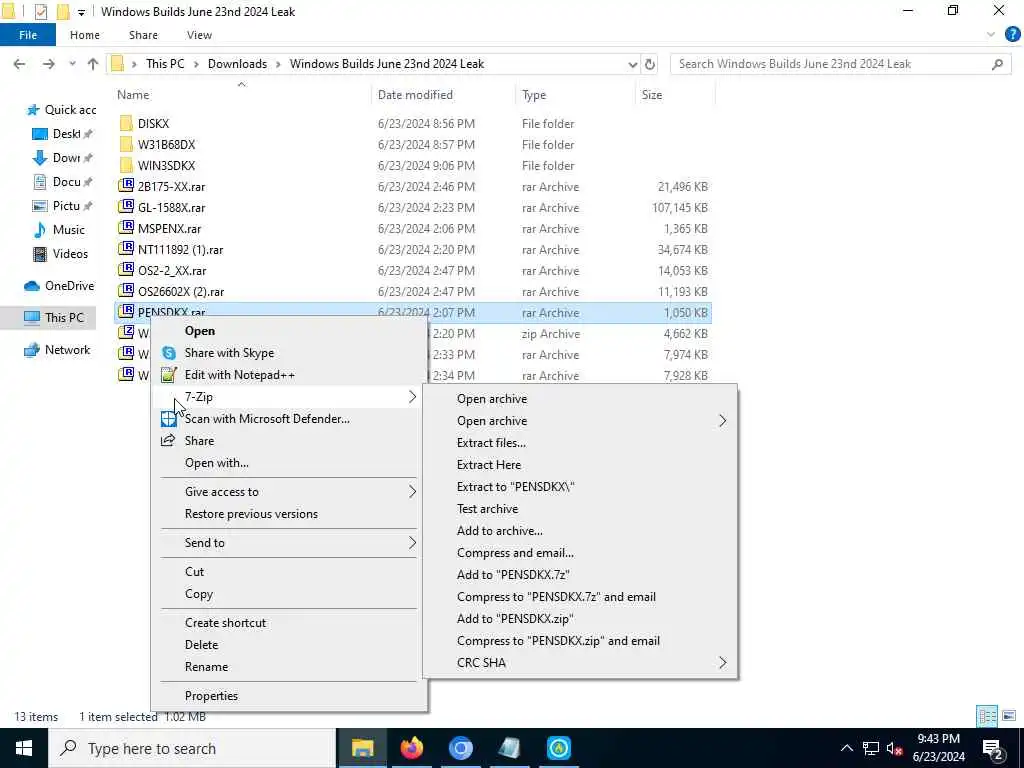Click the Microsoft Defender shield icon
The height and width of the screenshot is (768, 1024).
pyautogui.click(x=168, y=419)
